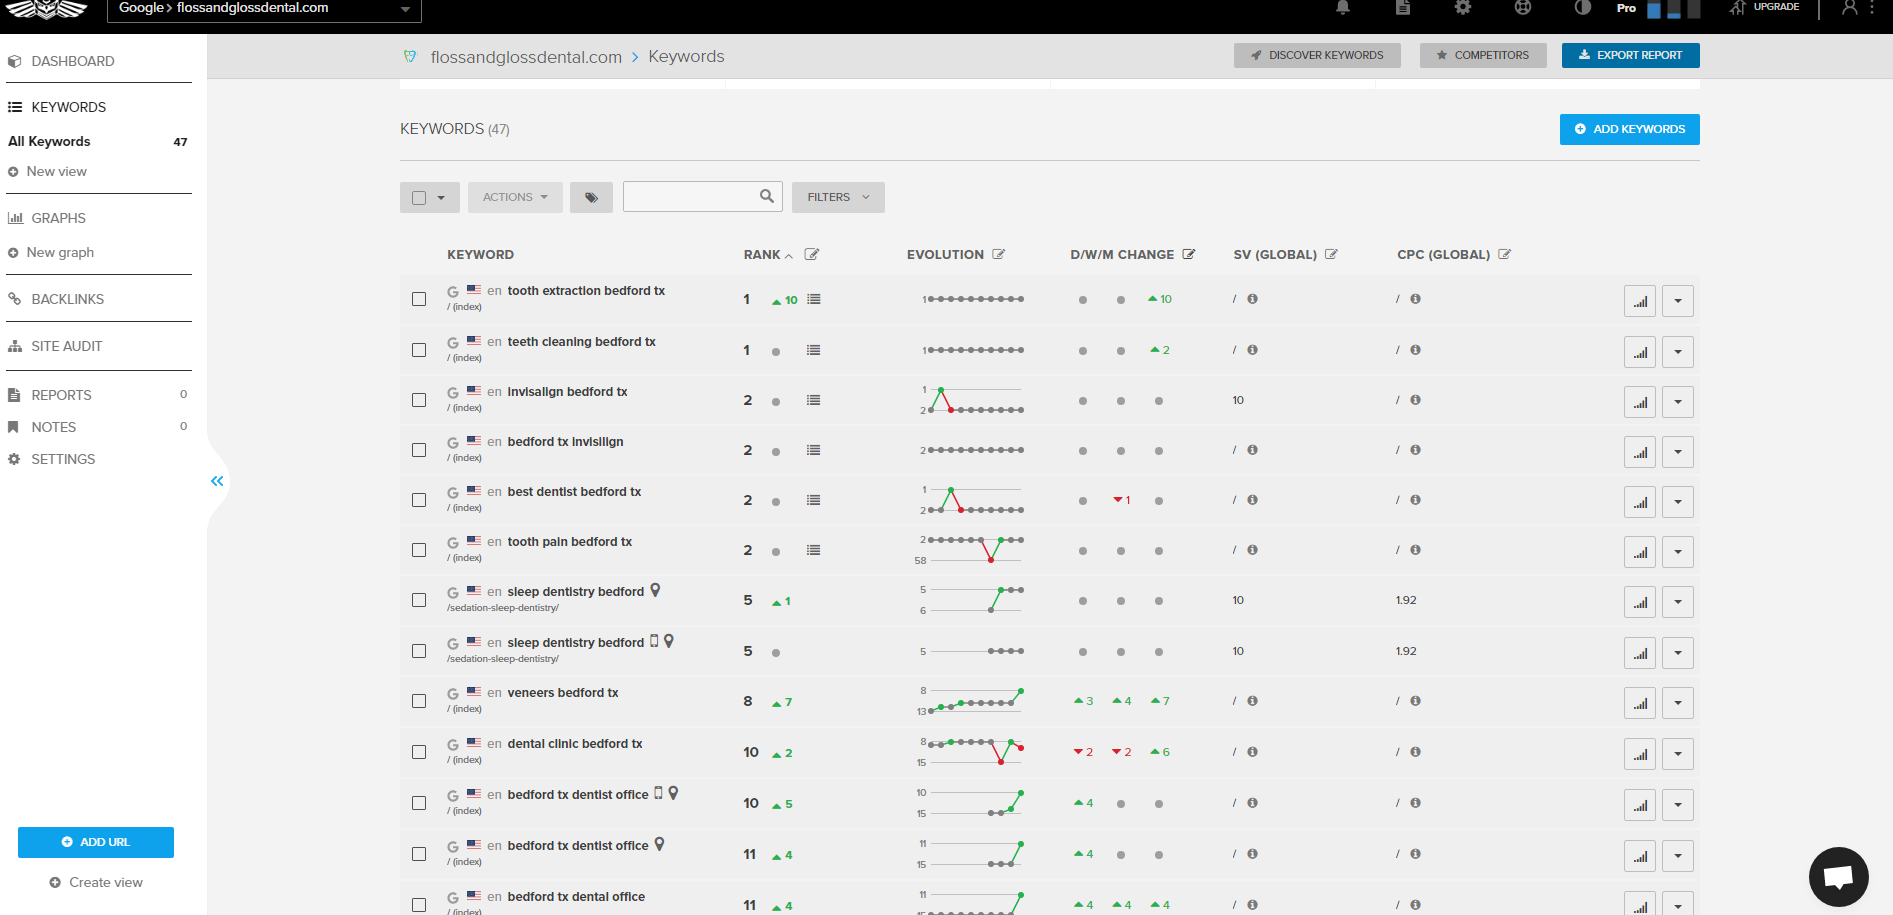Sort by the RANK column header
This screenshot has height=915, width=1893.
click(762, 255)
